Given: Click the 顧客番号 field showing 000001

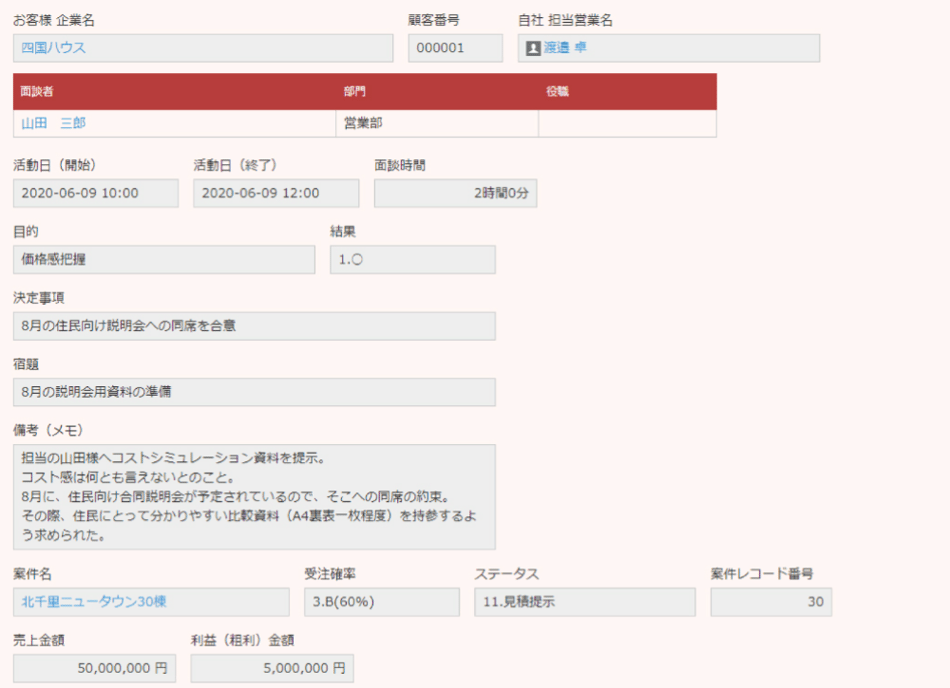Looking at the screenshot, I should [x=455, y=48].
